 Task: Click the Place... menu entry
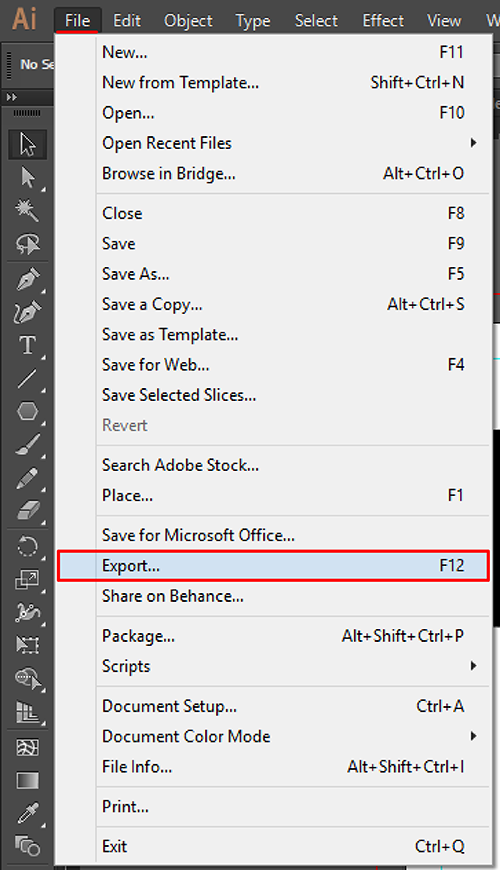pyautogui.click(x=289, y=495)
